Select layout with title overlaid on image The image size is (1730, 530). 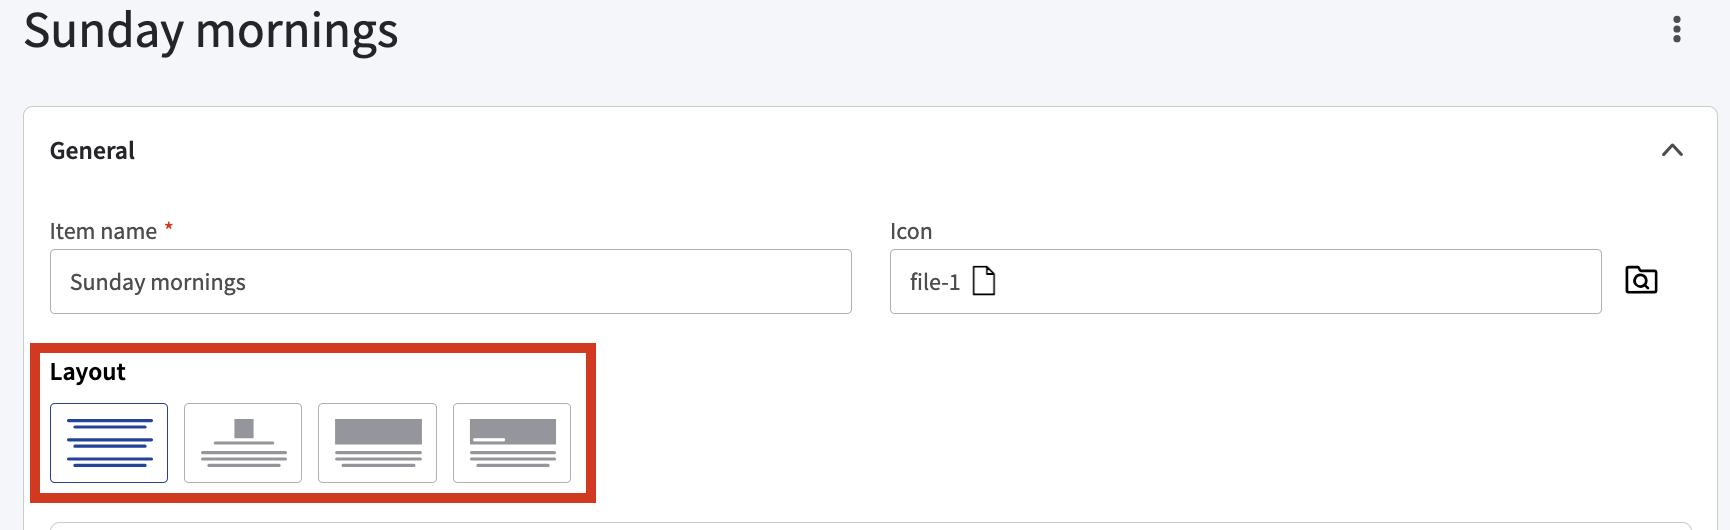point(512,443)
